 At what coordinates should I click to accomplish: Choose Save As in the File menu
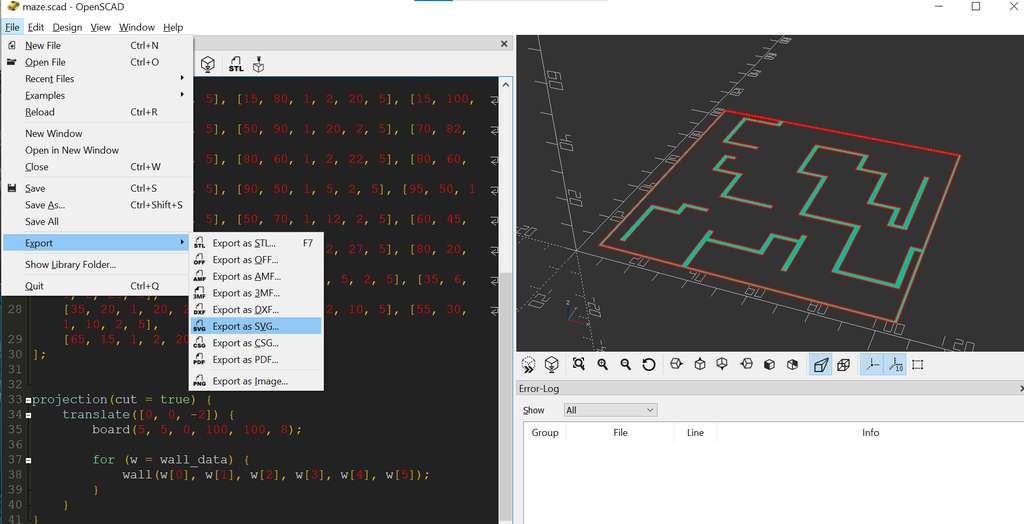(x=97, y=205)
